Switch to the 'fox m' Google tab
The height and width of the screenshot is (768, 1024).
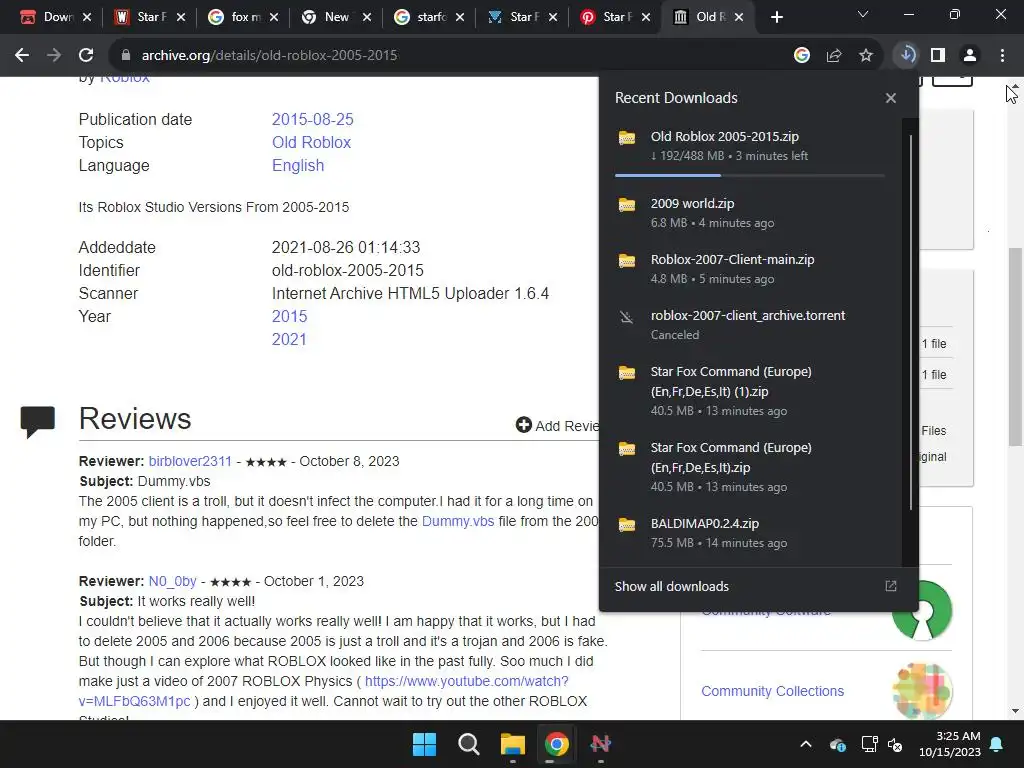(x=243, y=17)
